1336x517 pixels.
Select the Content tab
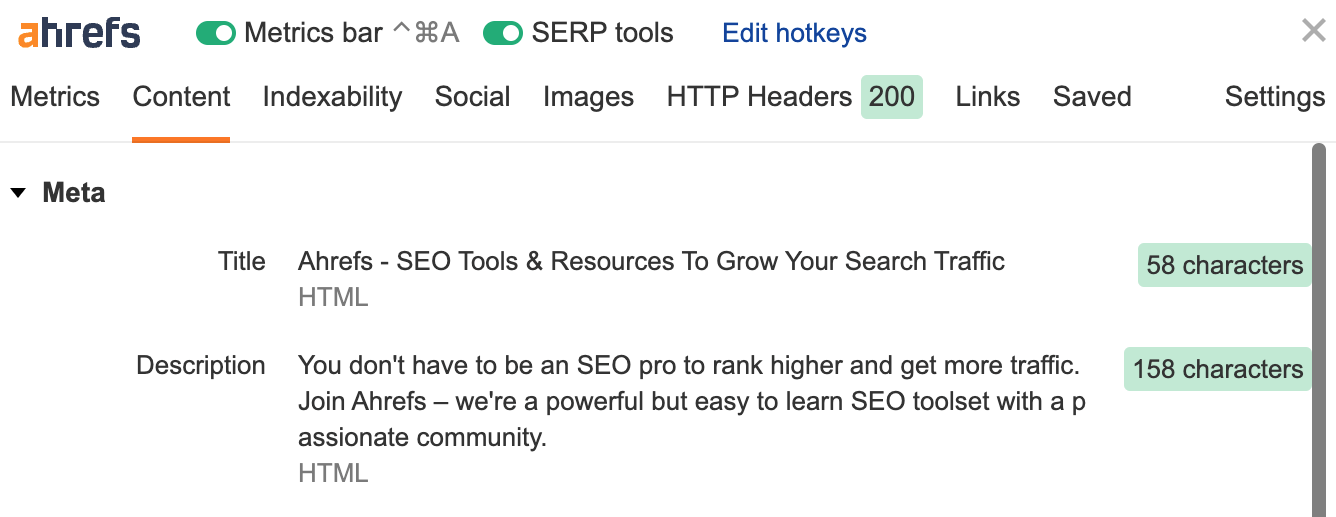181,97
